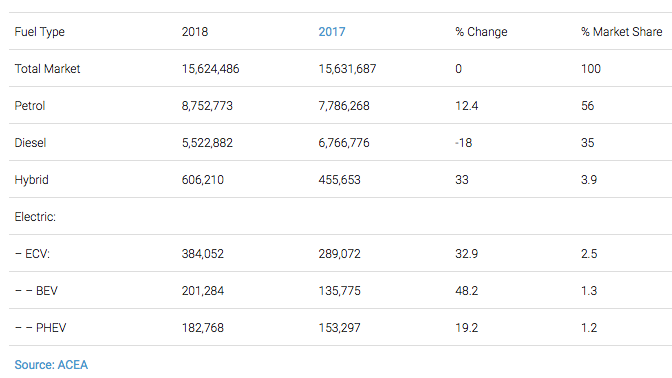Screen dimensions: 672x378
Task: Select the PHEV 2017 value 153,297
Action: click(x=339, y=328)
